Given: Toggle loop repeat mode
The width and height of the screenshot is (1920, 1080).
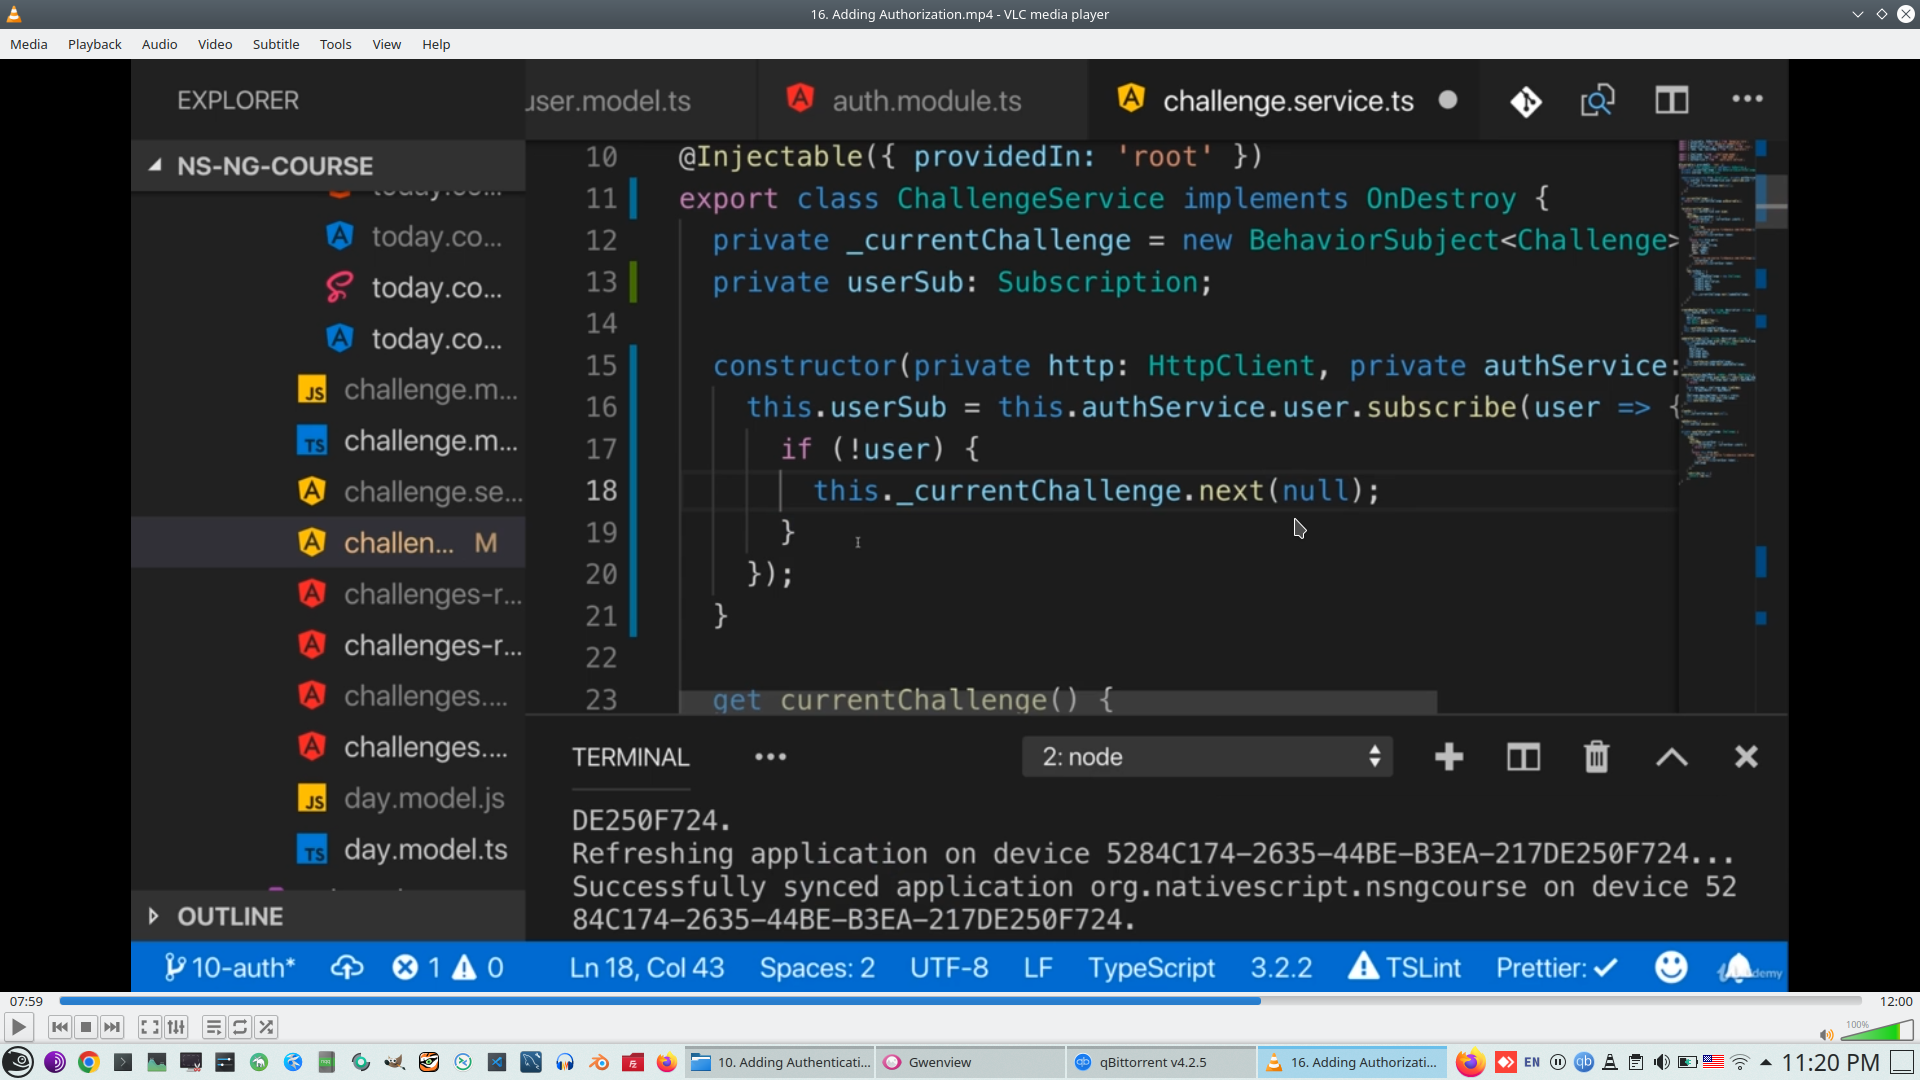Looking at the screenshot, I should point(240,1027).
